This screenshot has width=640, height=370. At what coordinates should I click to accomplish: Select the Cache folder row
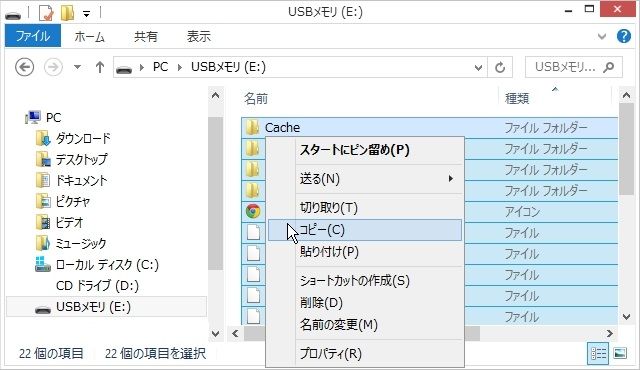429,128
